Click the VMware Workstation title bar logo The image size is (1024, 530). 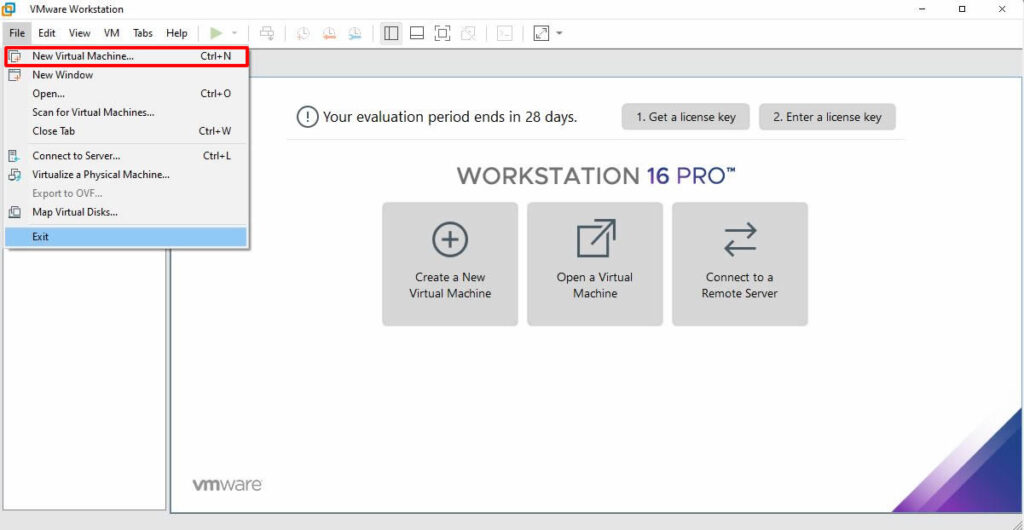pos(9,9)
